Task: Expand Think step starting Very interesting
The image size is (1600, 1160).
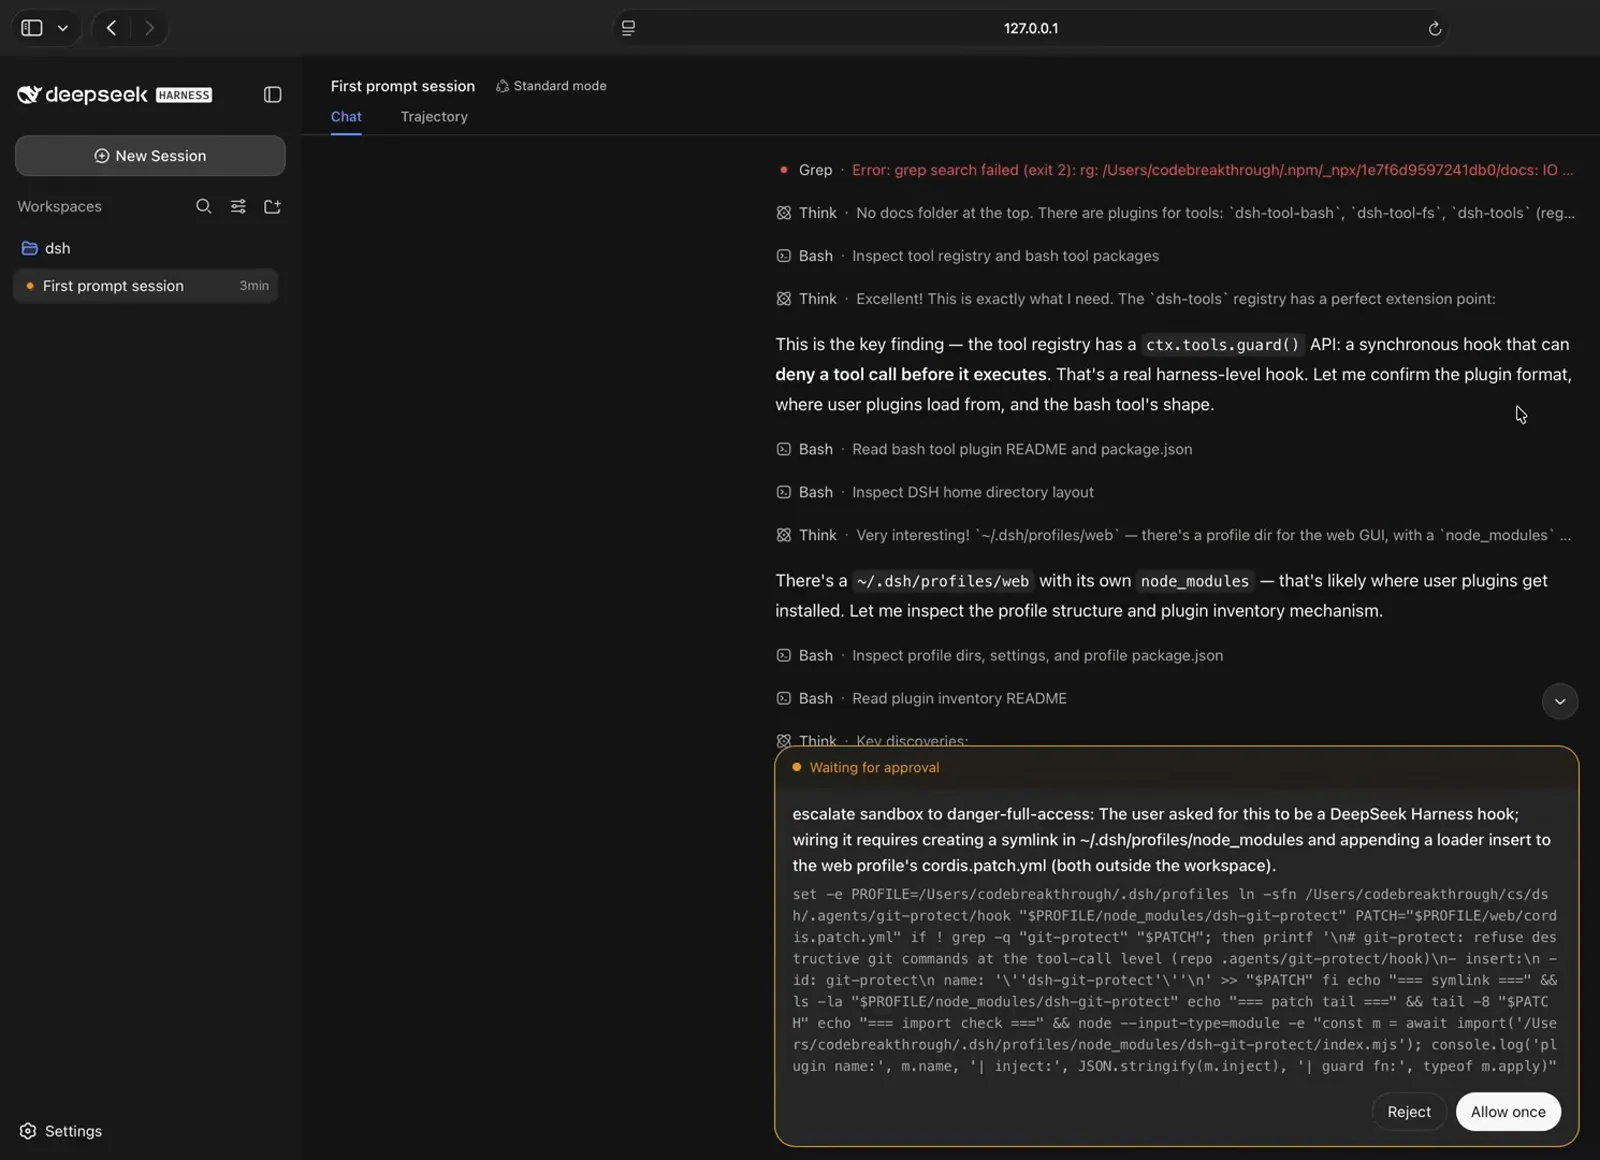Action: (x=1174, y=535)
